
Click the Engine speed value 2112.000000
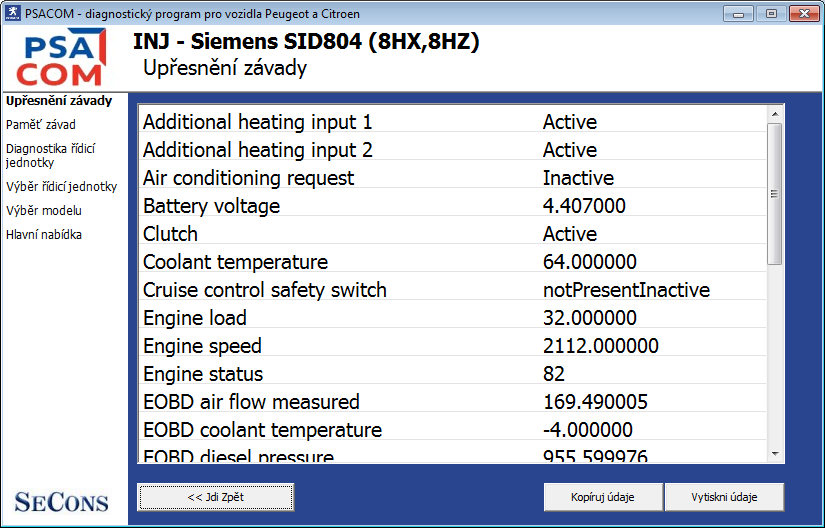pyautogui.click(x=600, y=346)
